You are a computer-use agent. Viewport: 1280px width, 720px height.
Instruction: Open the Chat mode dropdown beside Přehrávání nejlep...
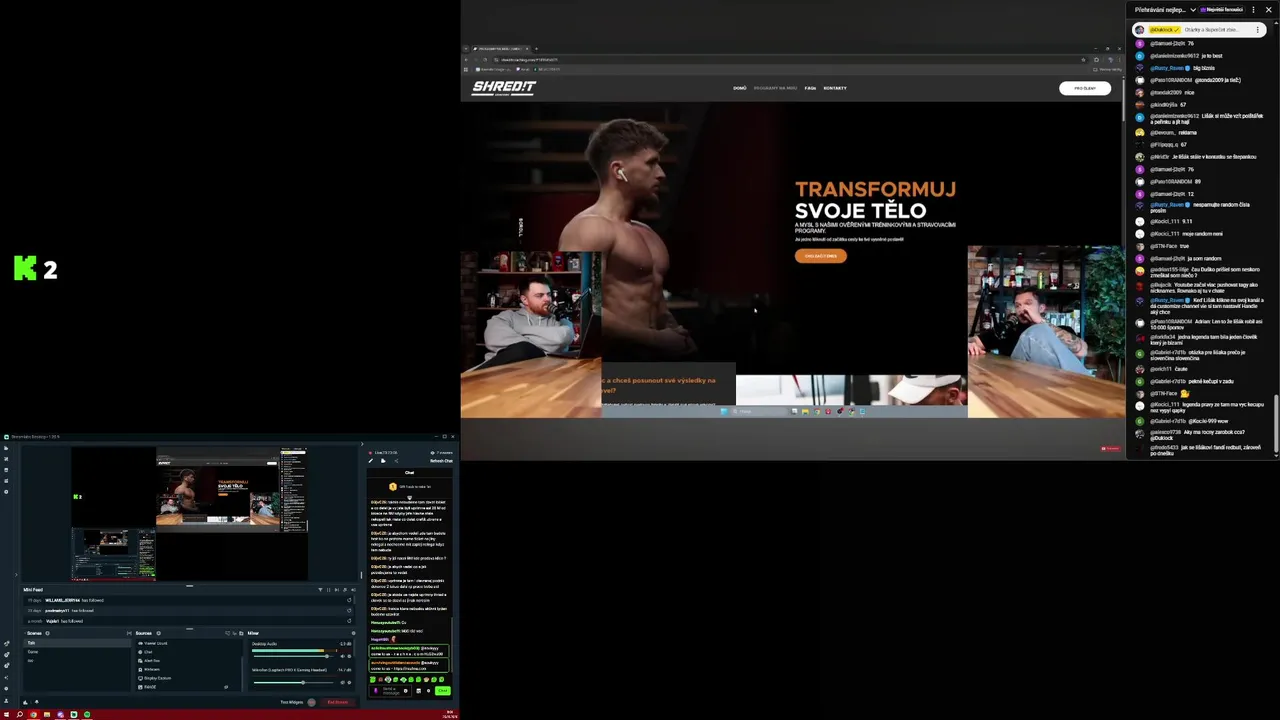(x=1193, y=10)
